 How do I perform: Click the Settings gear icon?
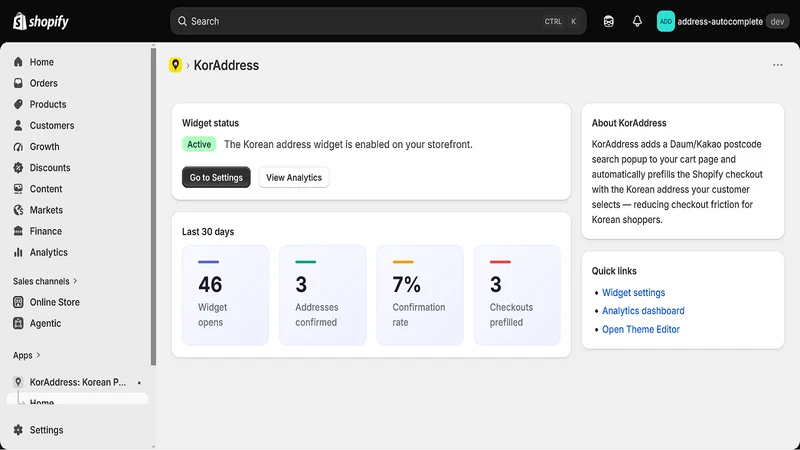18,430
